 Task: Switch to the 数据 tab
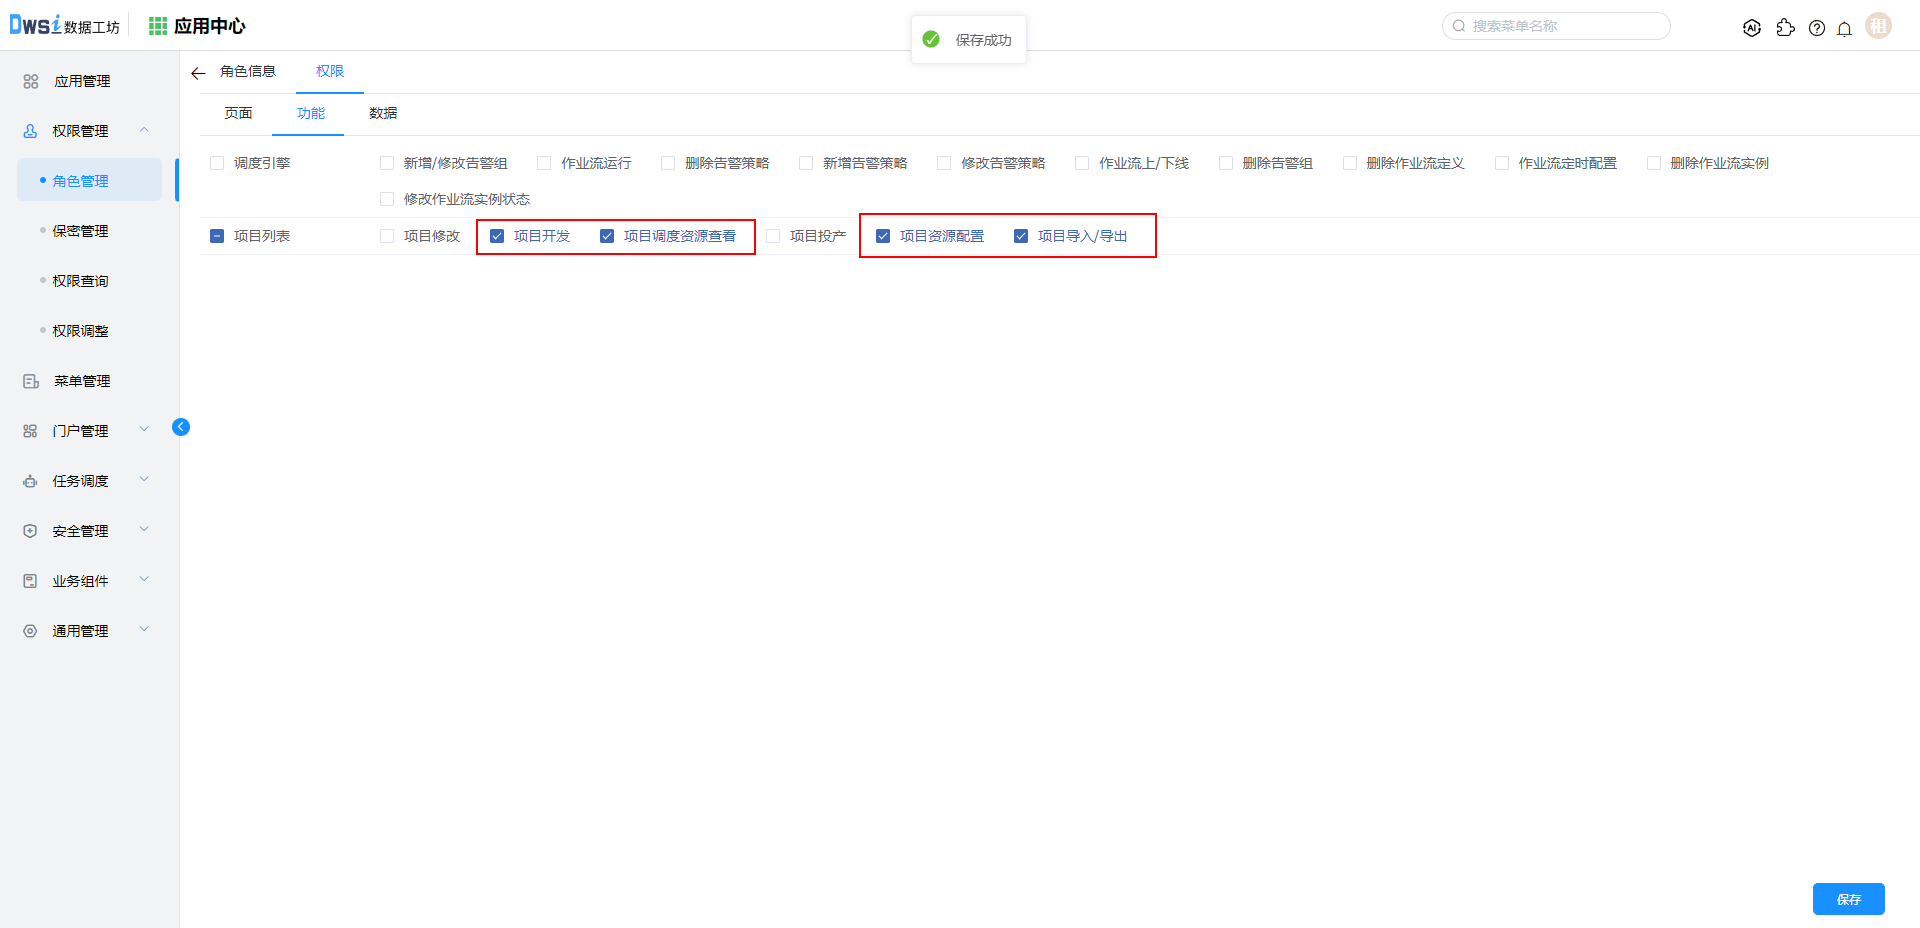point(383,113)
